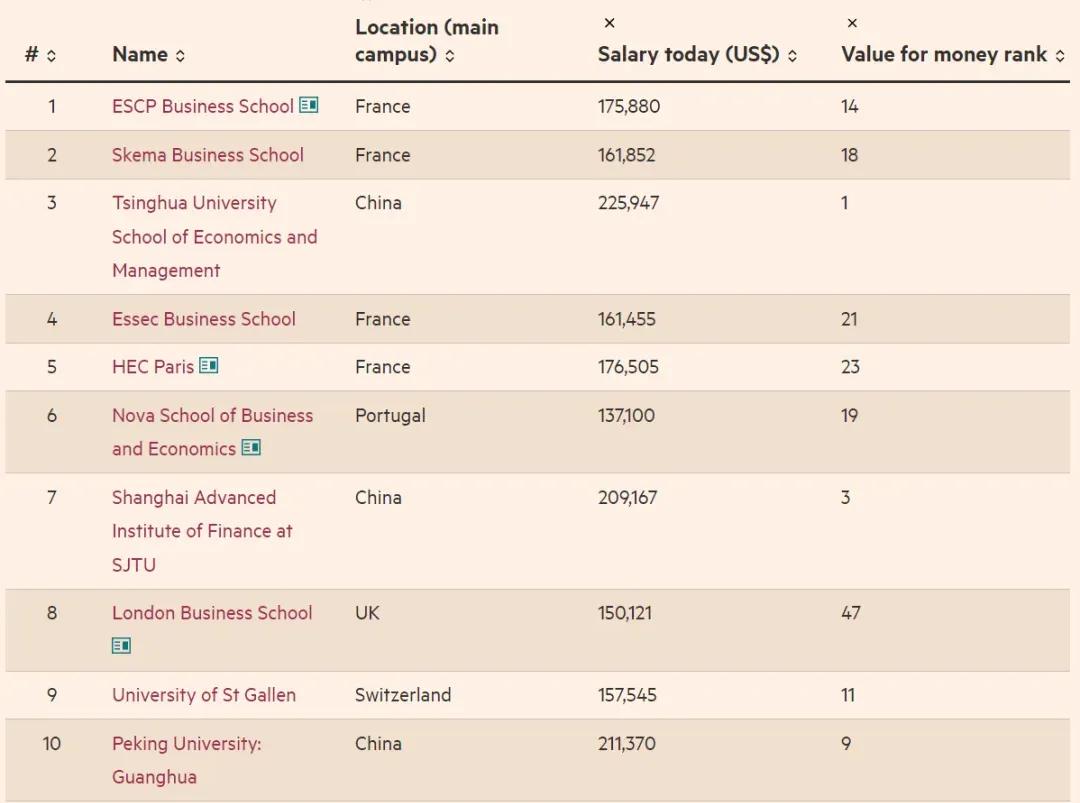The height and width of the screenshot is (803, 1080).
Task: Sort by Value for money rank arrows
Action: tap(1060, 56)
